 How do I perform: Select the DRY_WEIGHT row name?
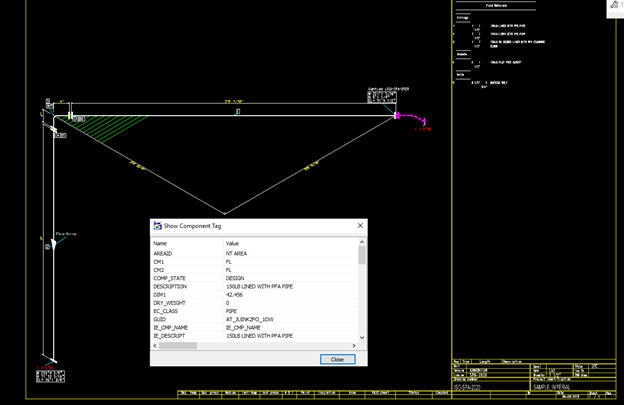click(x=169, y=303)
